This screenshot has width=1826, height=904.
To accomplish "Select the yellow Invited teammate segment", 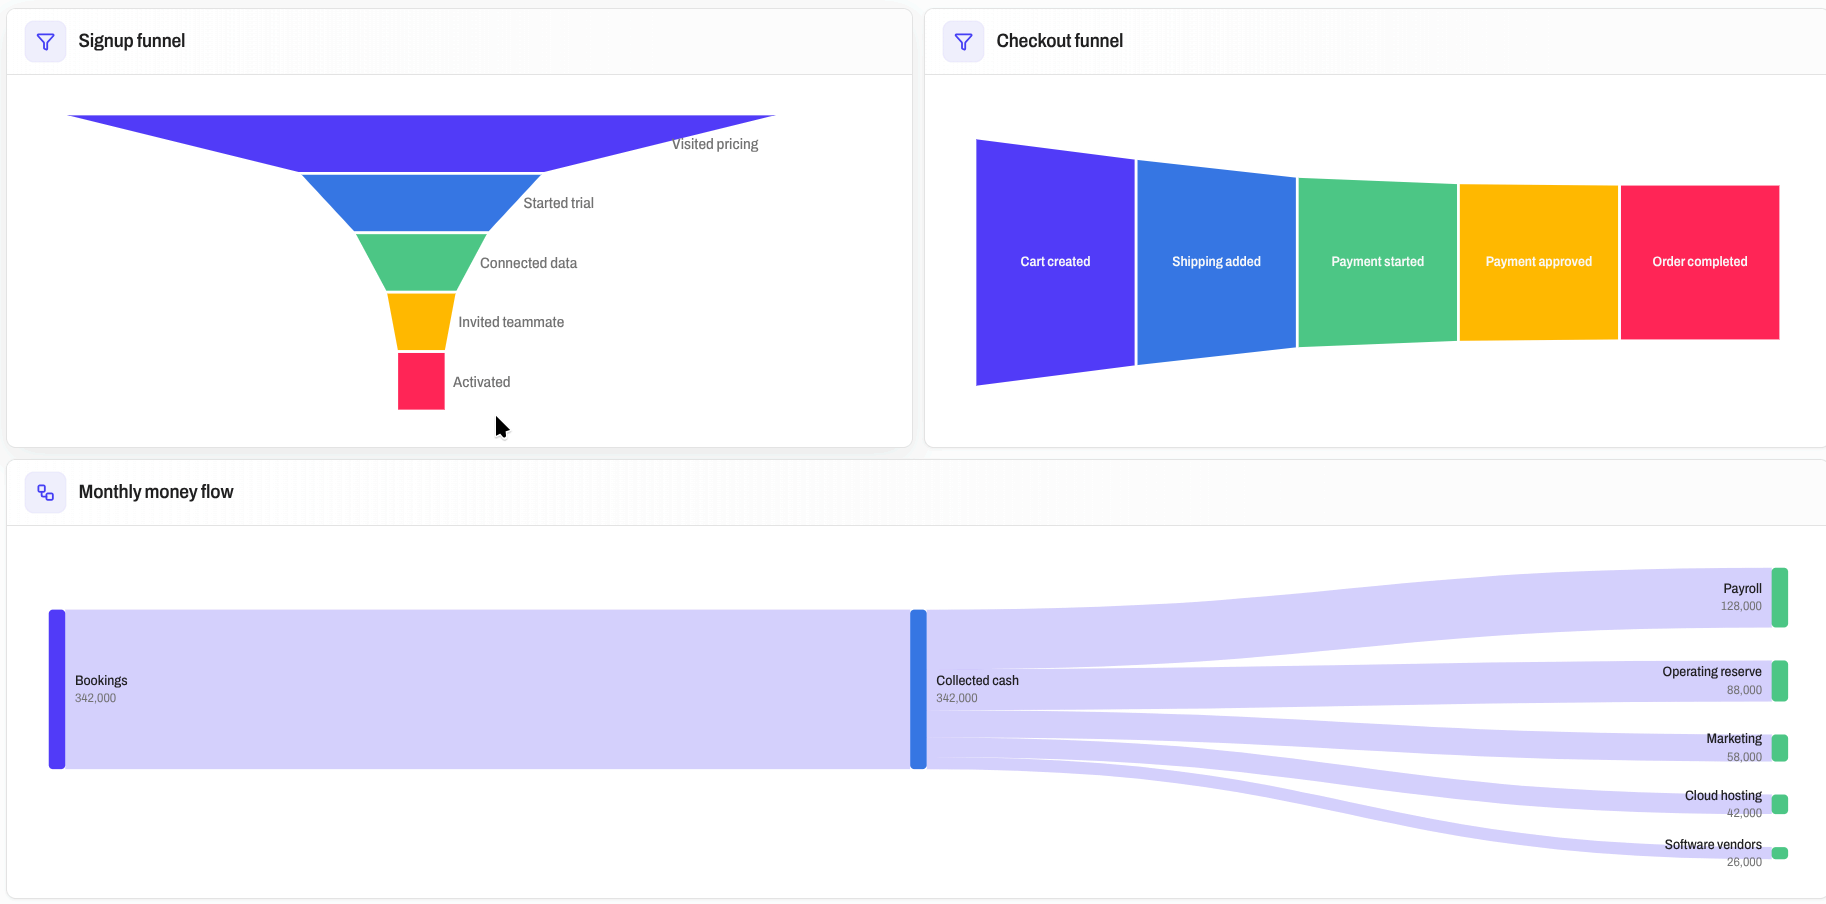I will 421,322.
